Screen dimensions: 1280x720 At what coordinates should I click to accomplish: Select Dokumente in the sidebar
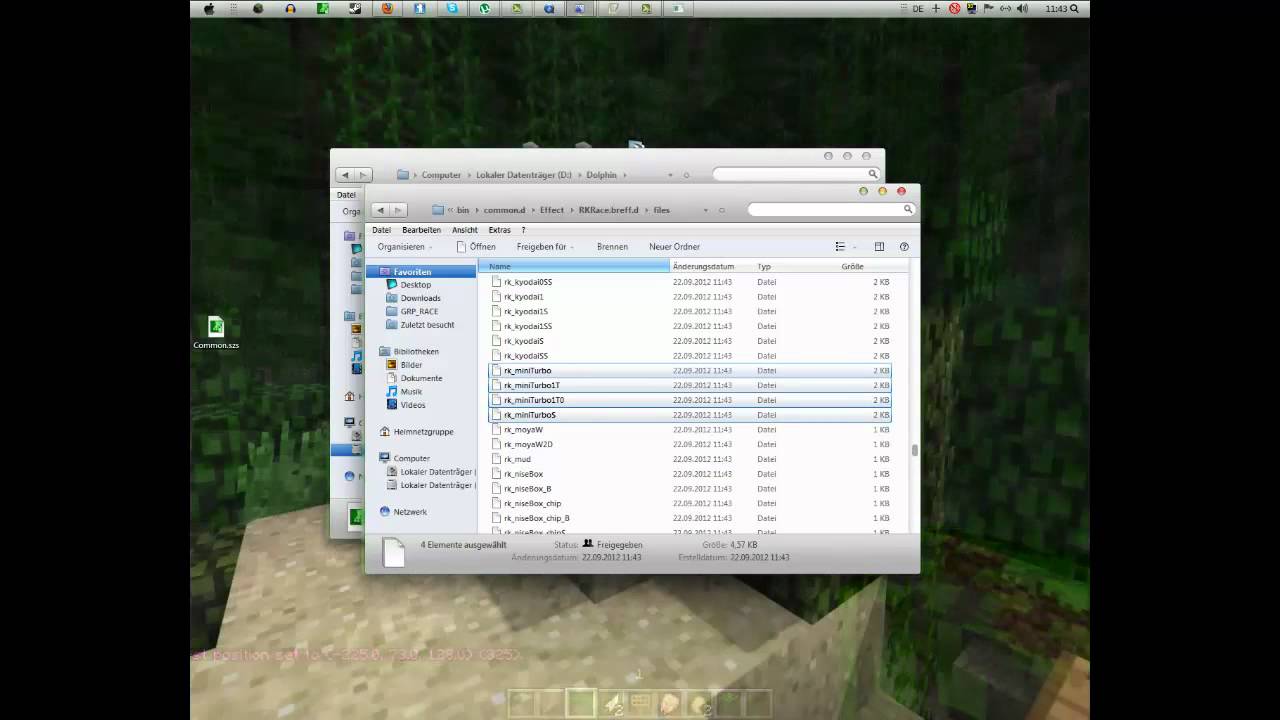(x=421, y=378)
